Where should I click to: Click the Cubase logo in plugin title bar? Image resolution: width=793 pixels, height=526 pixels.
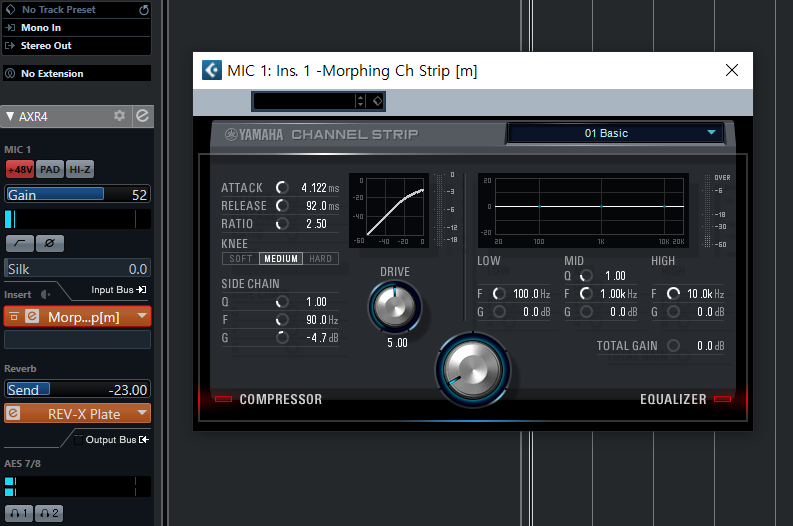pos(212,70)
